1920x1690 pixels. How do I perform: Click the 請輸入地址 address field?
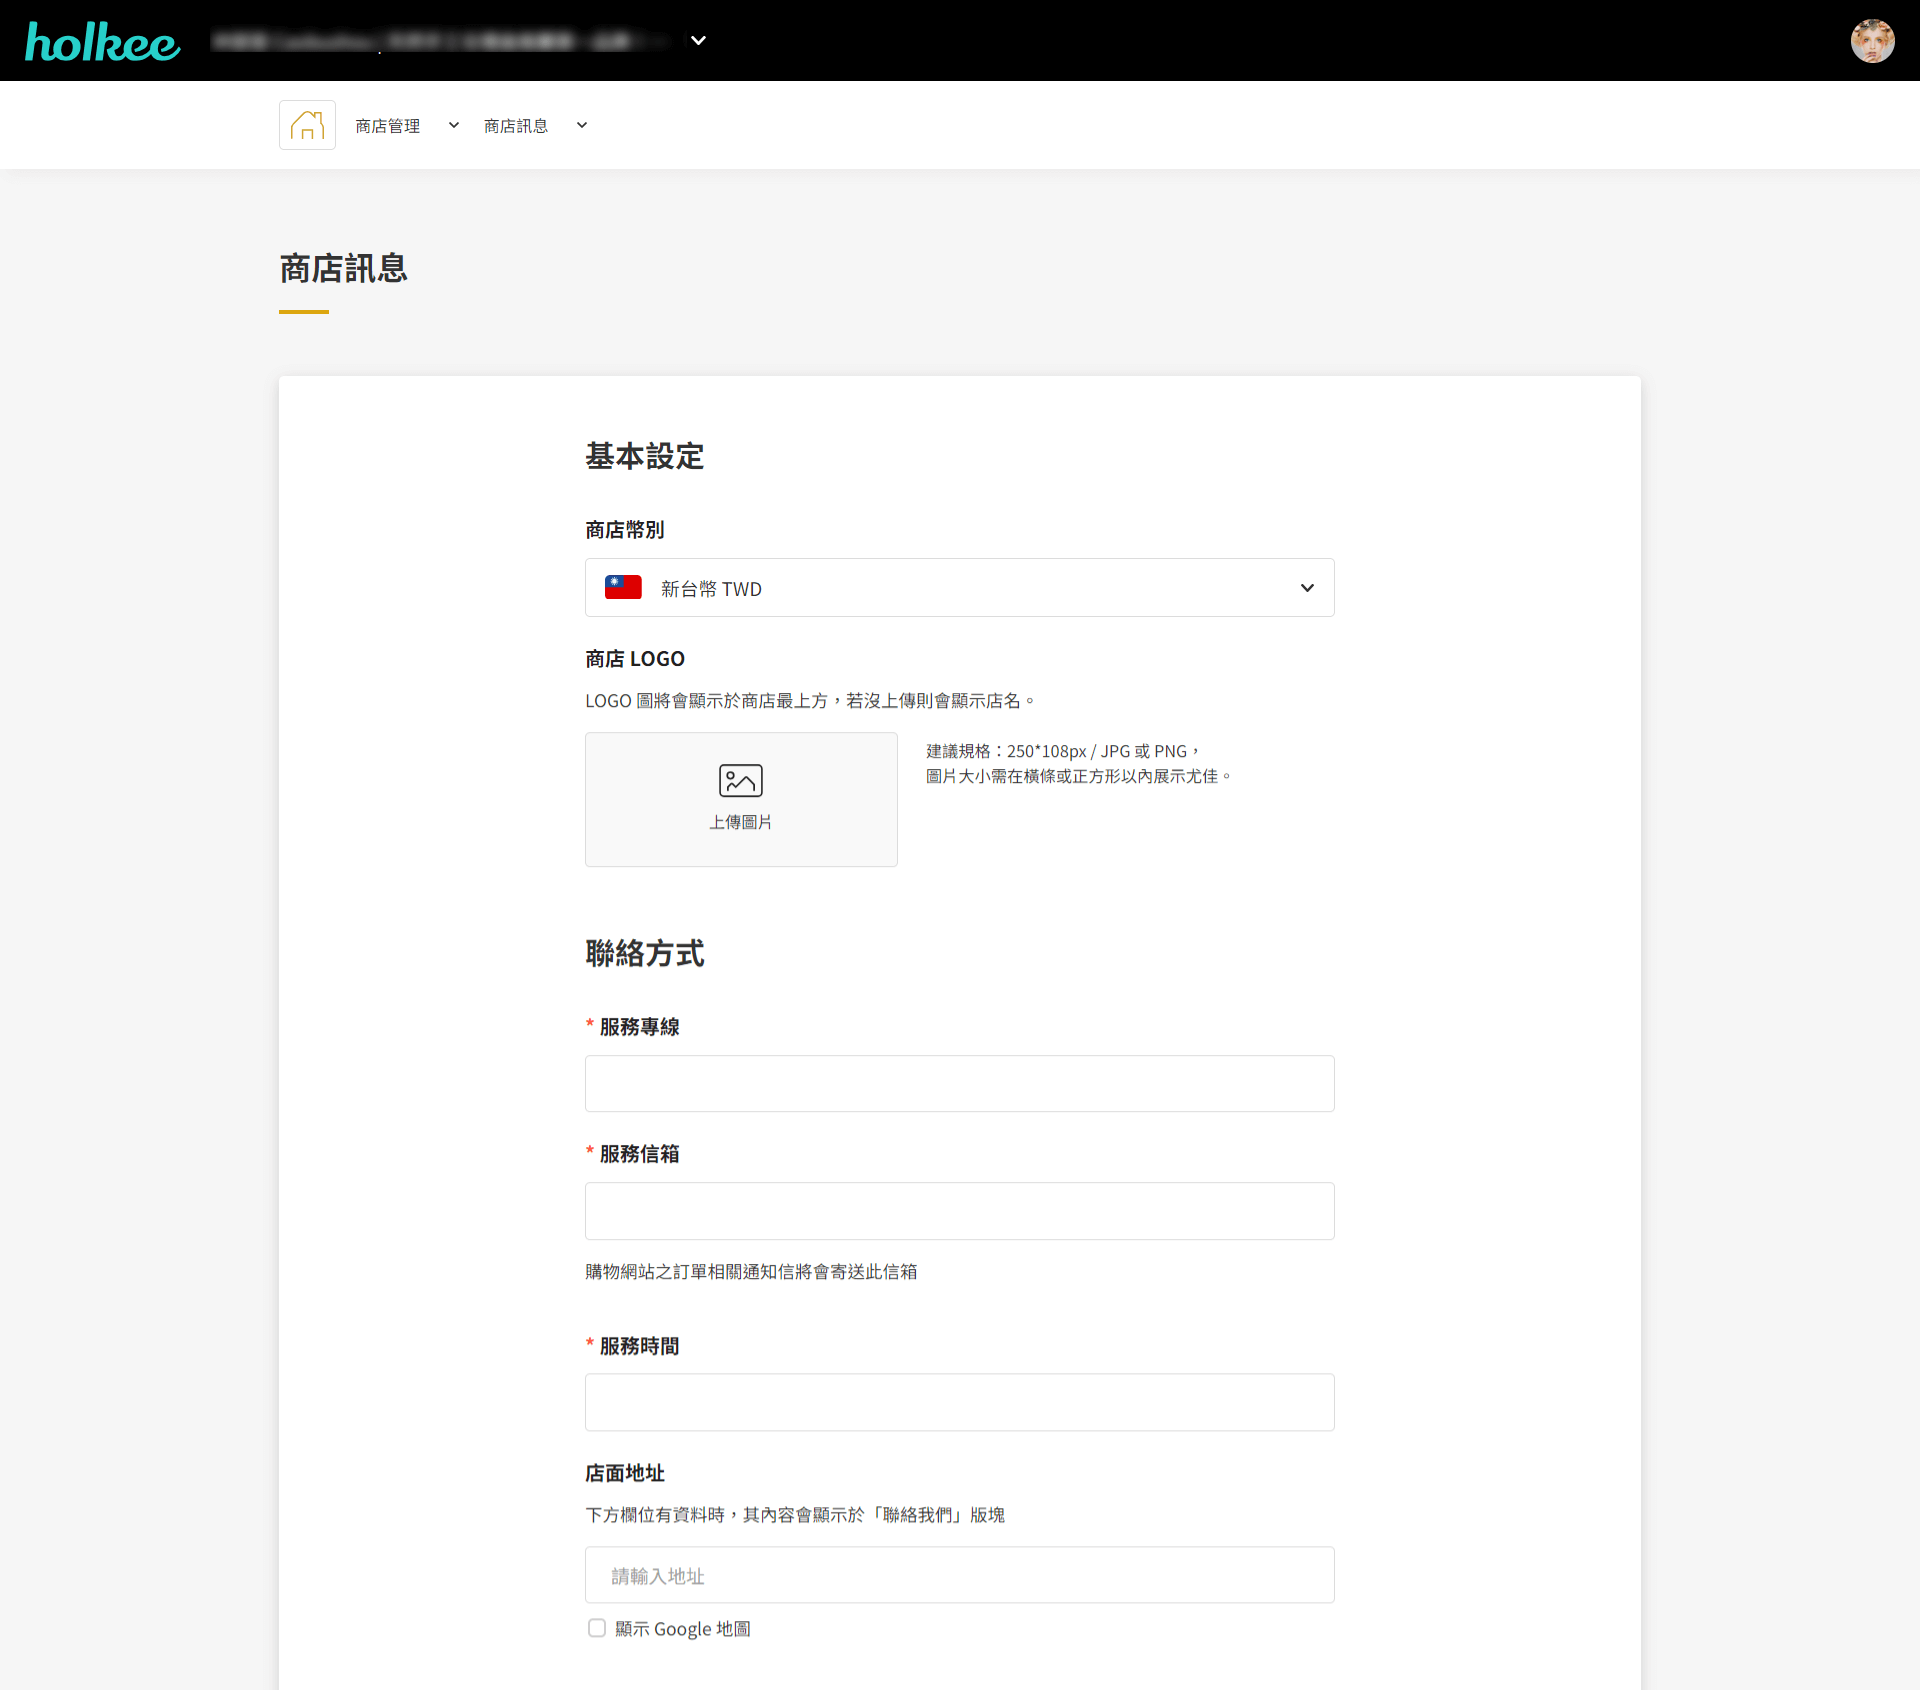coord(960,1575)
